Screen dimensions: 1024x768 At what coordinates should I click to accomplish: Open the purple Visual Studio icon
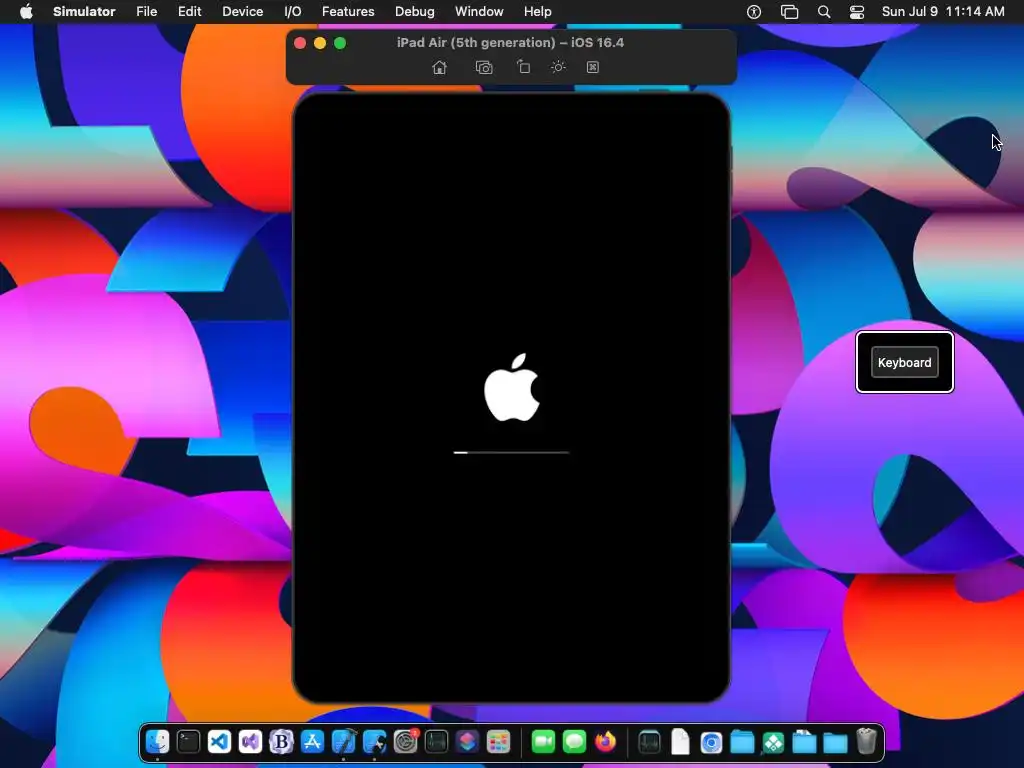tap(250, 742)
